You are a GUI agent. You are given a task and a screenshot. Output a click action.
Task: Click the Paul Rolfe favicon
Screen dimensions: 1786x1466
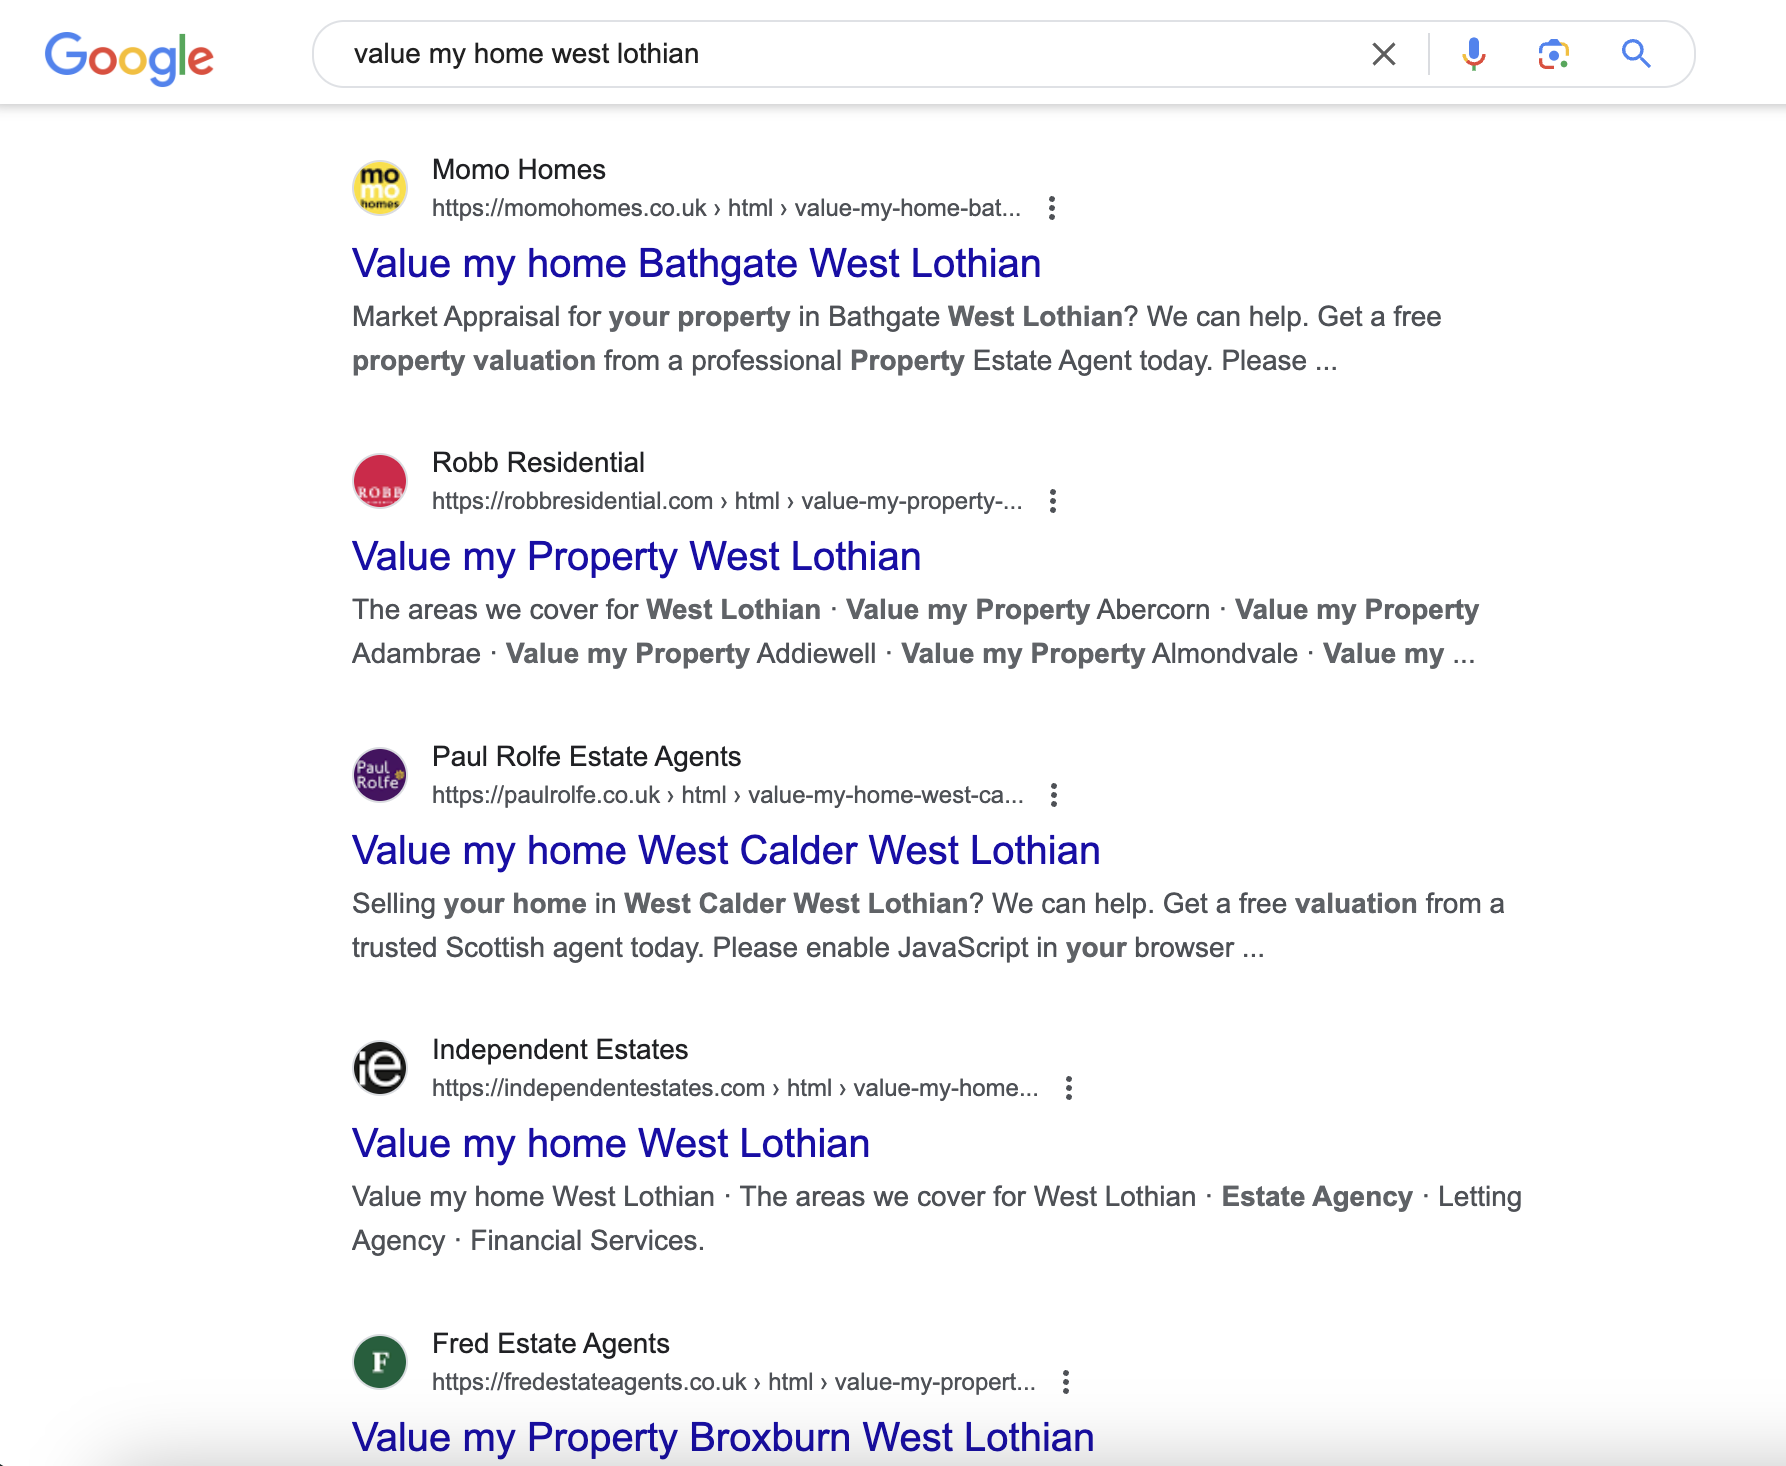tap(380, 775)
